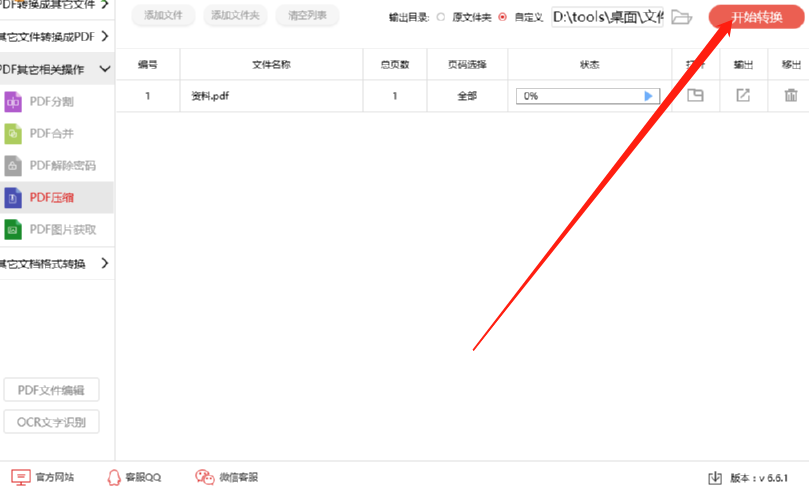The image size is (809, 488).
Task: Click the 版本 v 6.6.1 text
Action: point(759,478)
